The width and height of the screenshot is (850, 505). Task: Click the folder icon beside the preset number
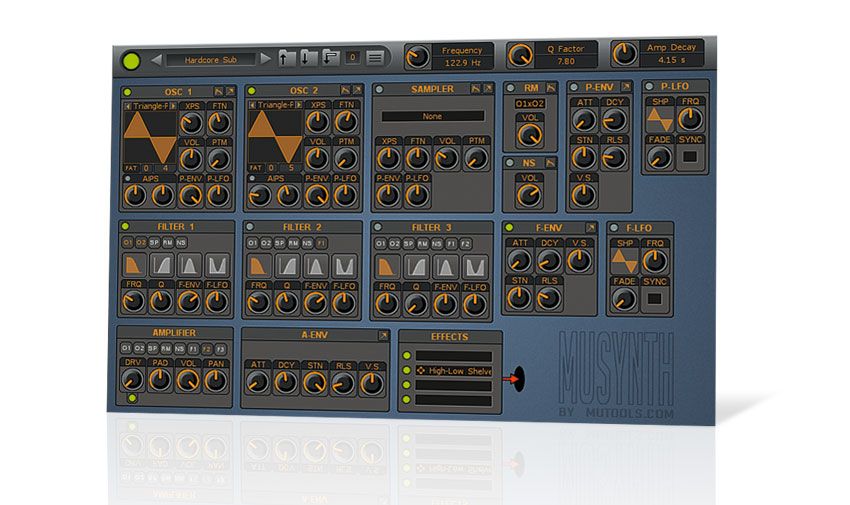coord(330,57)
